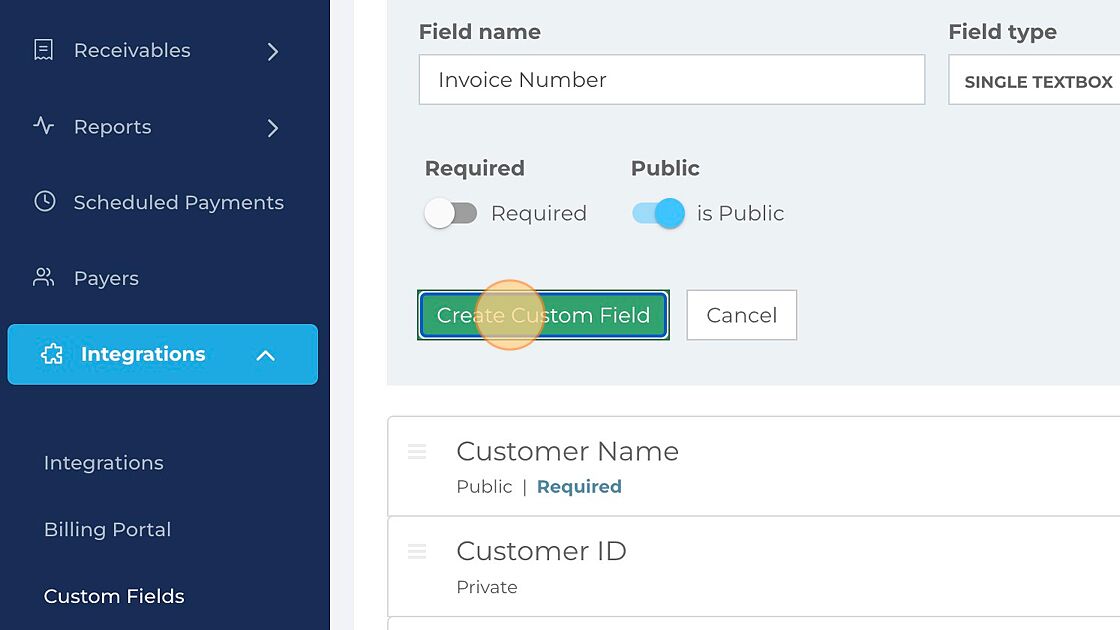Click the Integrations puzzle-piece icon
The image size is (1120, 630).
(52, 354)
